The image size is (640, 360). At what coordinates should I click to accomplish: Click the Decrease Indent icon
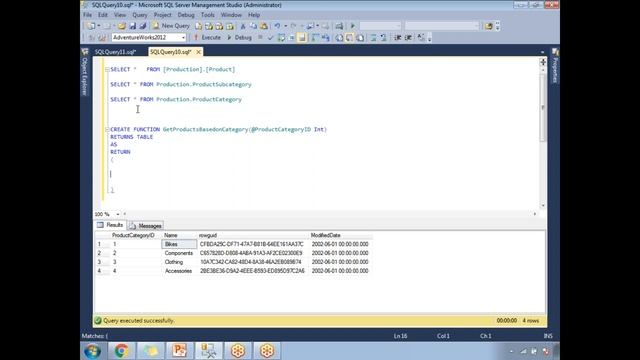[x=397, y=38]
